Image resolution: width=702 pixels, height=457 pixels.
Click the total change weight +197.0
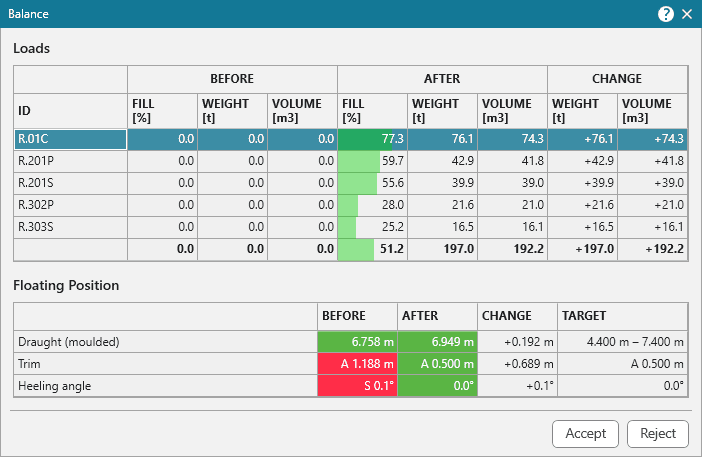click(582, 249)
